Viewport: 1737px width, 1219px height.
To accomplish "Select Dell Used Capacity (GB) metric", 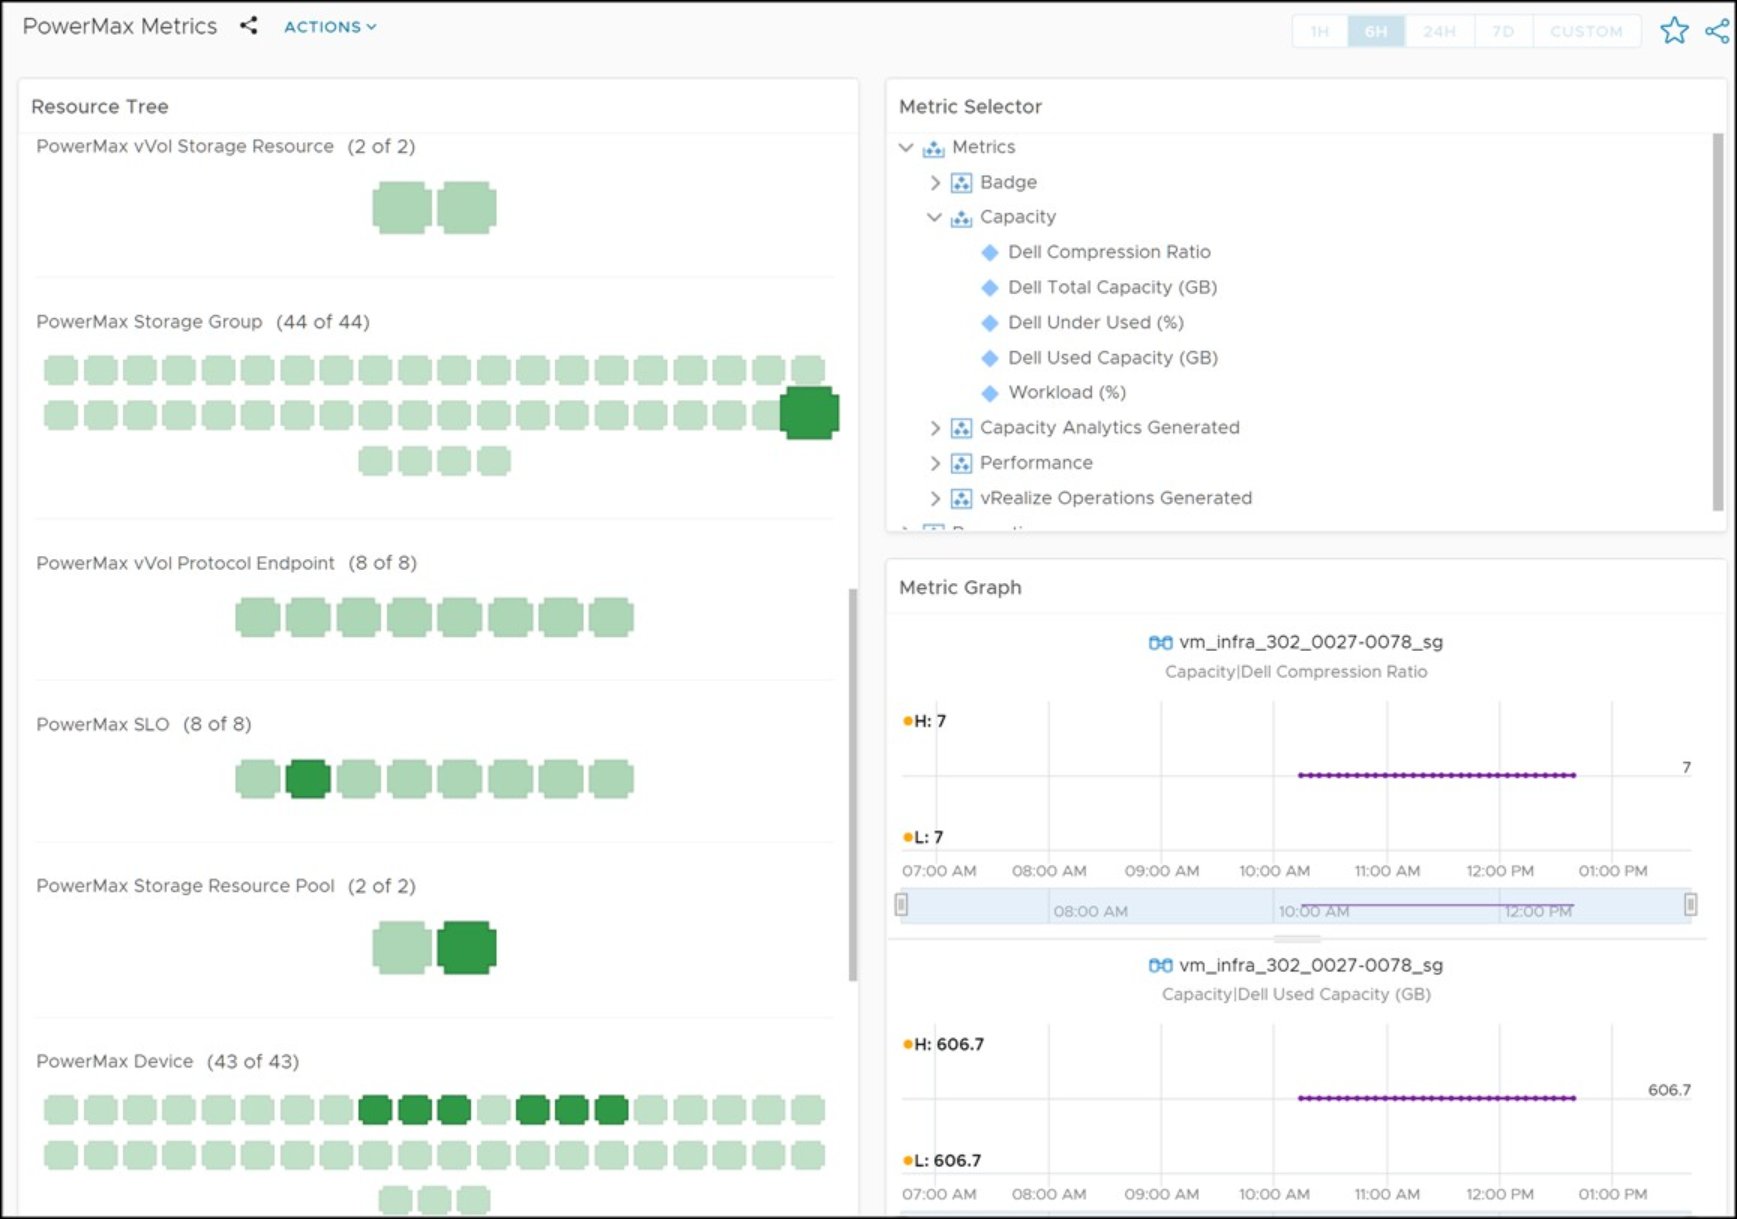I will [x=1113, y=357].
